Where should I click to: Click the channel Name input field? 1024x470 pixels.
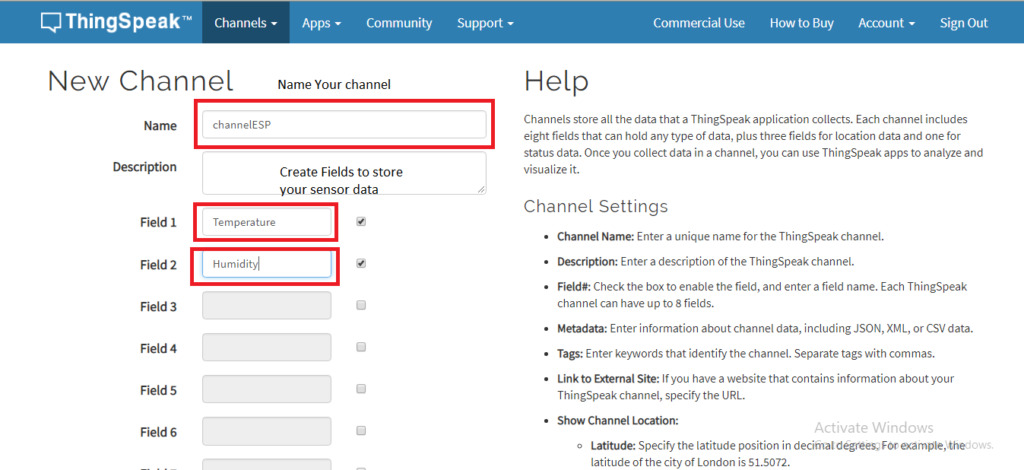pos(344,125)
